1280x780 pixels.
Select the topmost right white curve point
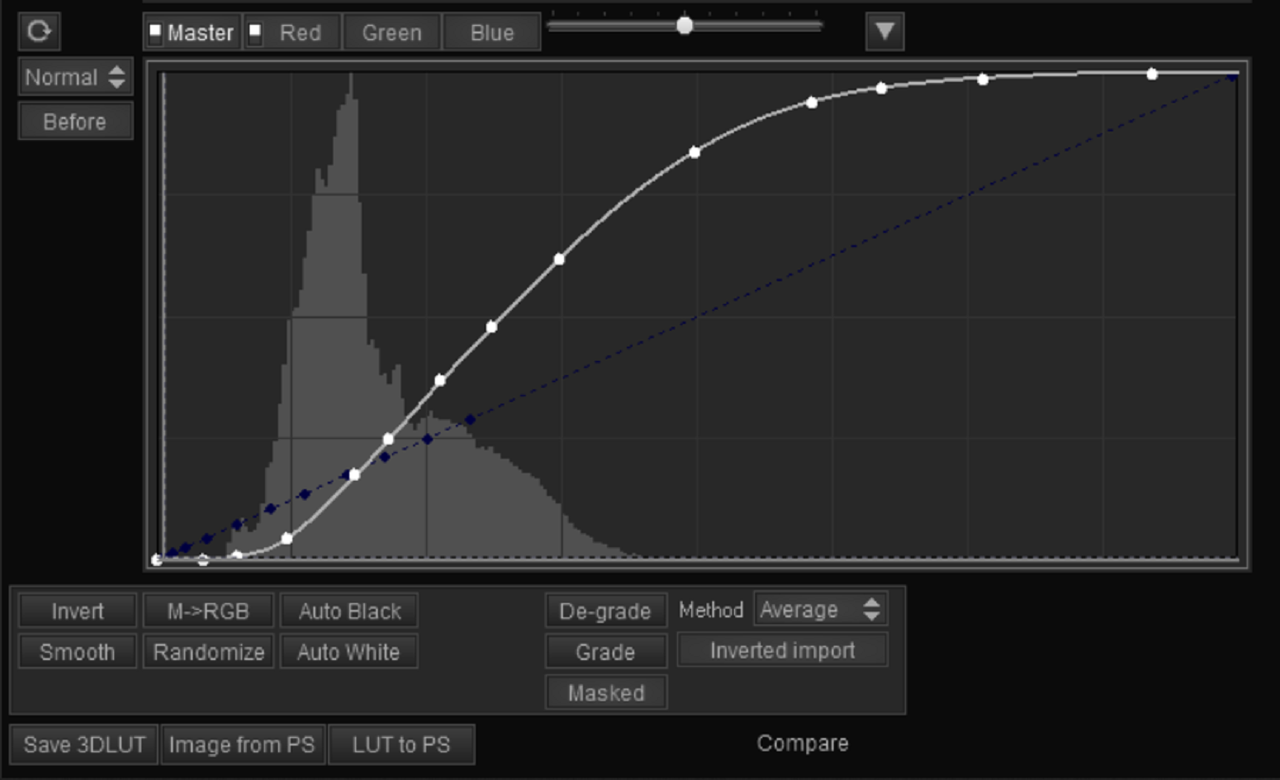tap(1152, 74)
